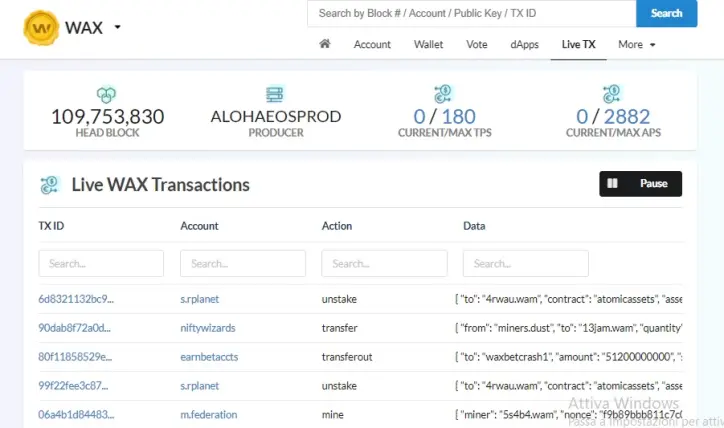Click the mine action cell

[333, 415]
